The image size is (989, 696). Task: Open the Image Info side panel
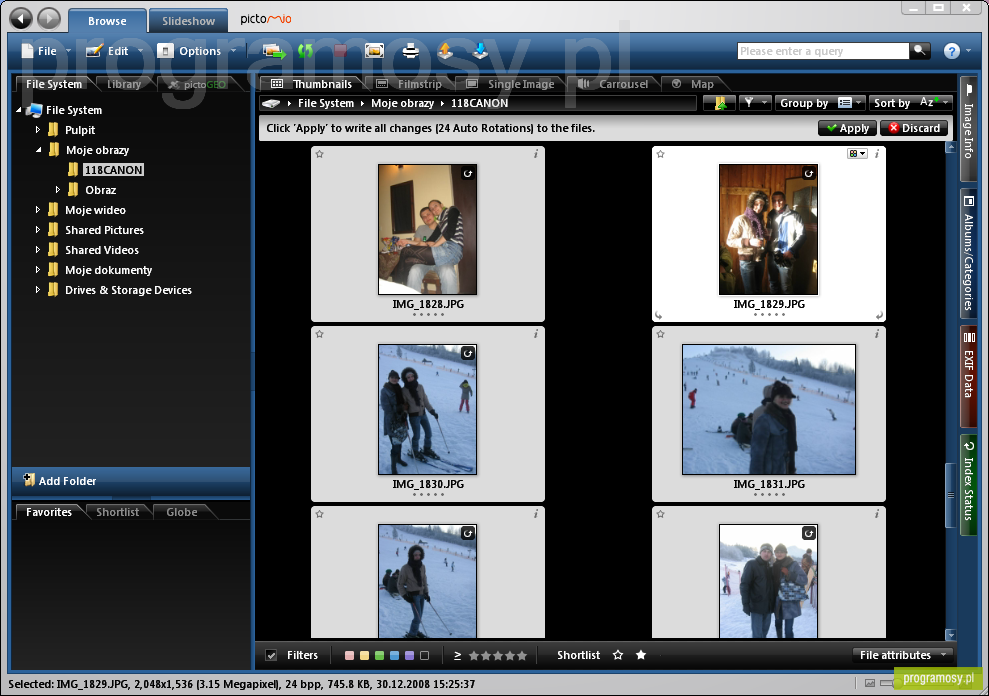(968, 129)
